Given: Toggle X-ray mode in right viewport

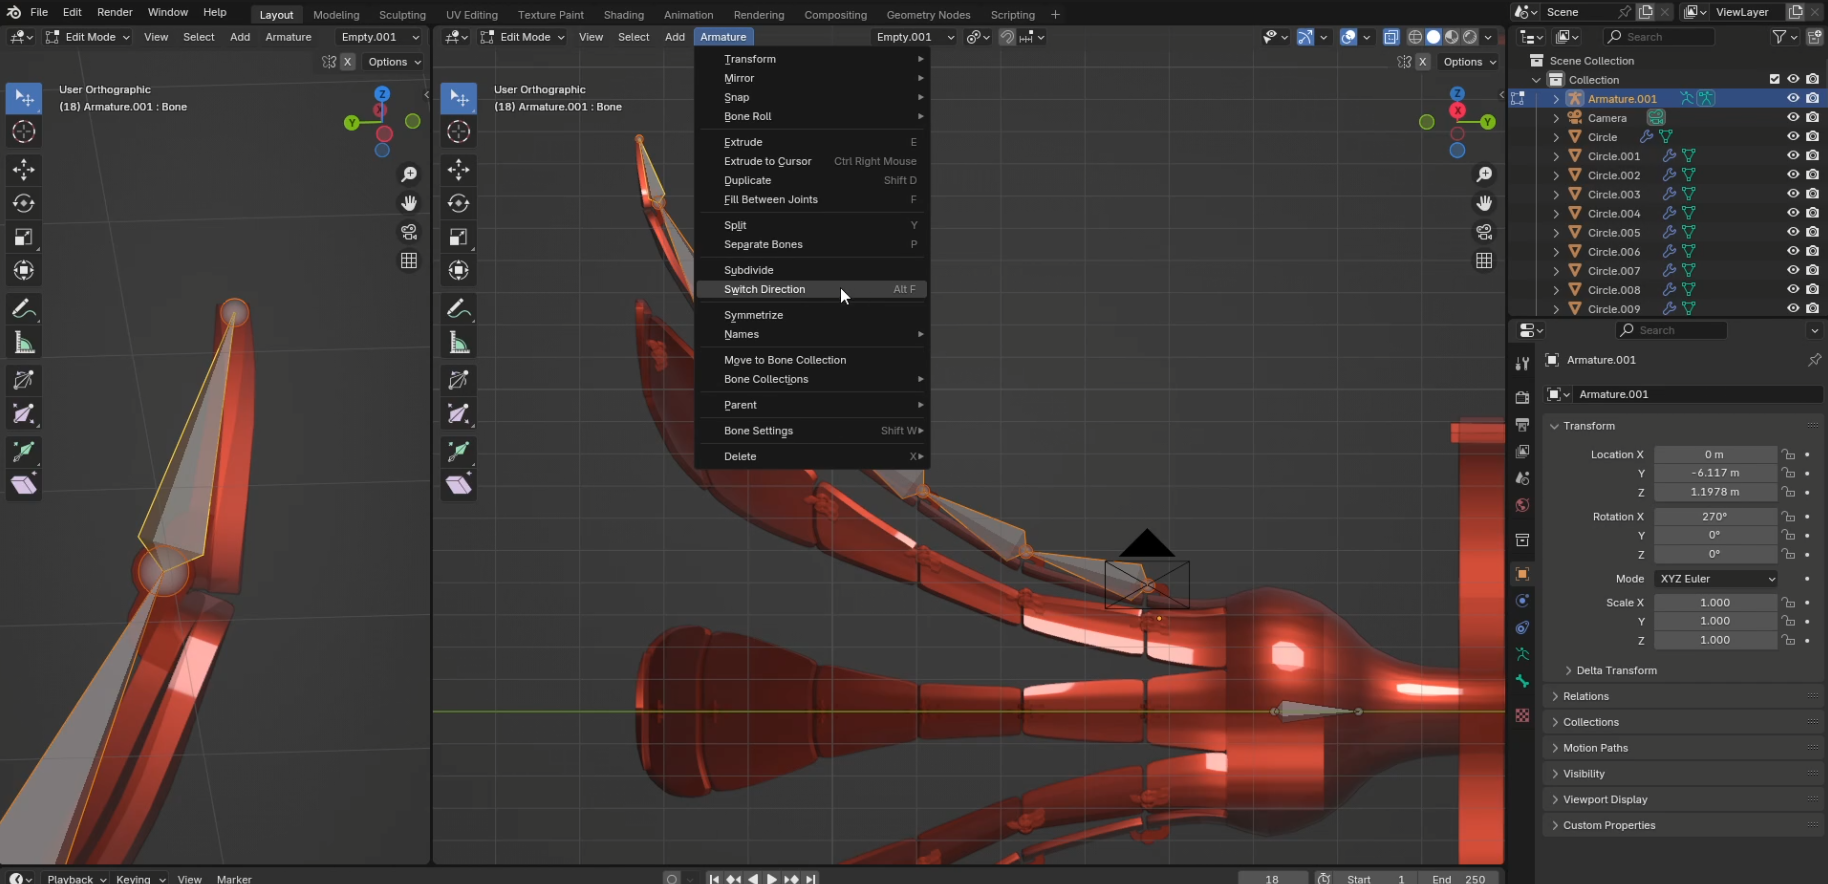Looking at the screenshot, I should [1391, 37].
